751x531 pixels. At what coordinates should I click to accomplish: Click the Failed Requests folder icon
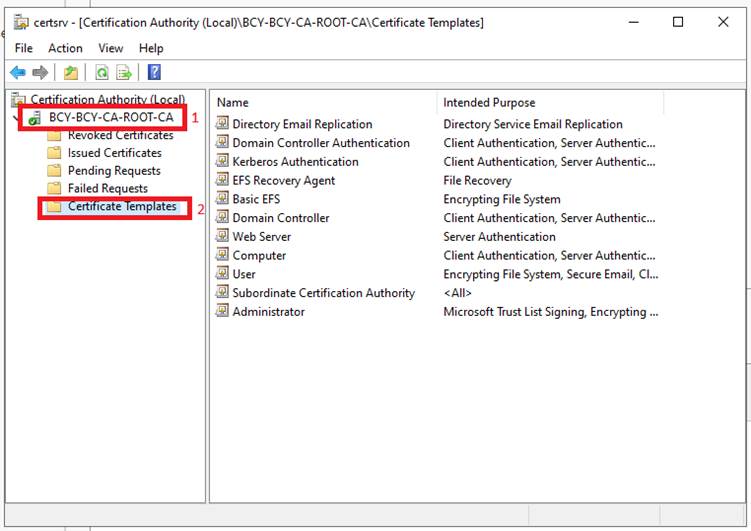pos(55,188)
